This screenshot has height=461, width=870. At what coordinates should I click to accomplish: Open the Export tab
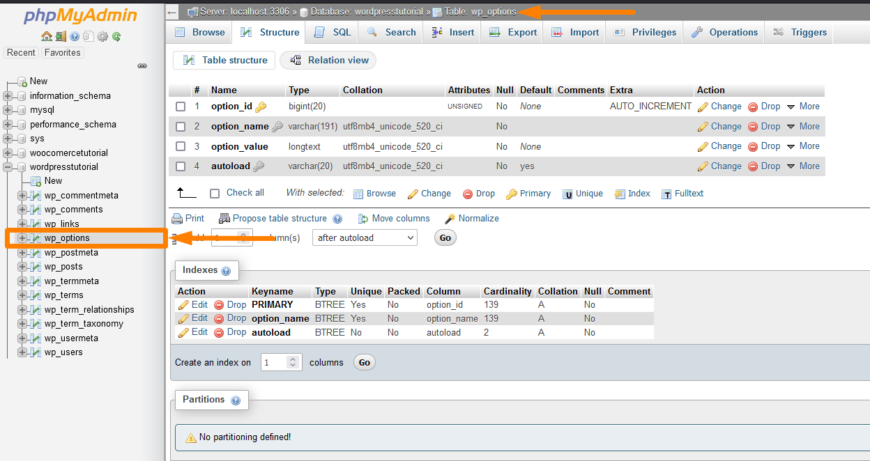[513, 32]
